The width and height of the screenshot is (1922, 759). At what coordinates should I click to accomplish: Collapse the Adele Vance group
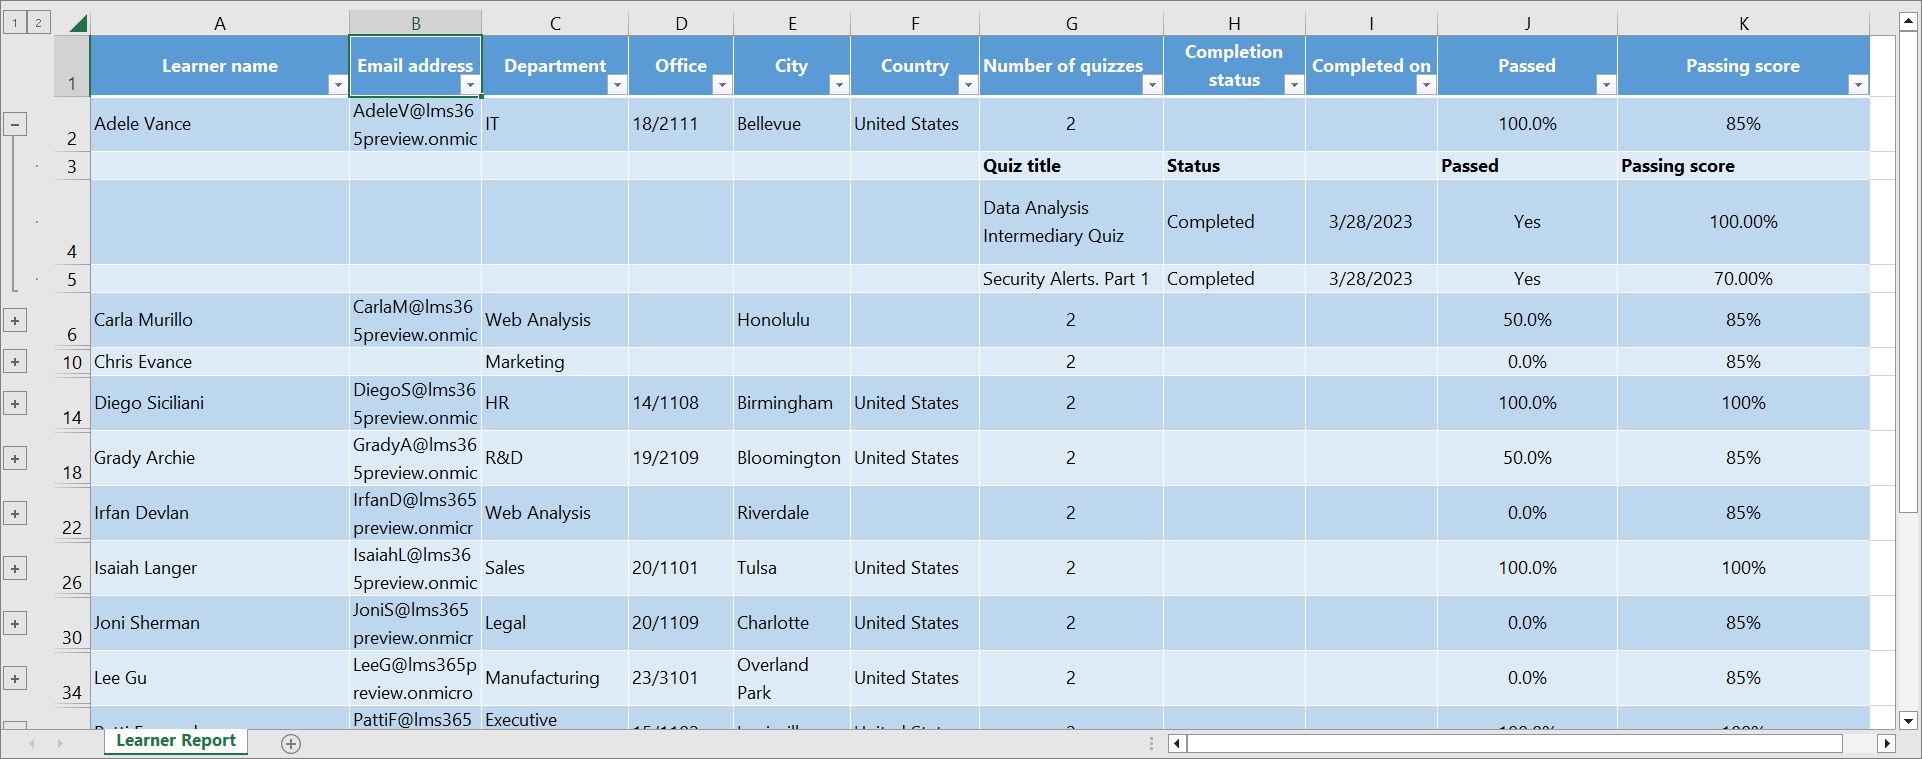click(x=15, y=124)
